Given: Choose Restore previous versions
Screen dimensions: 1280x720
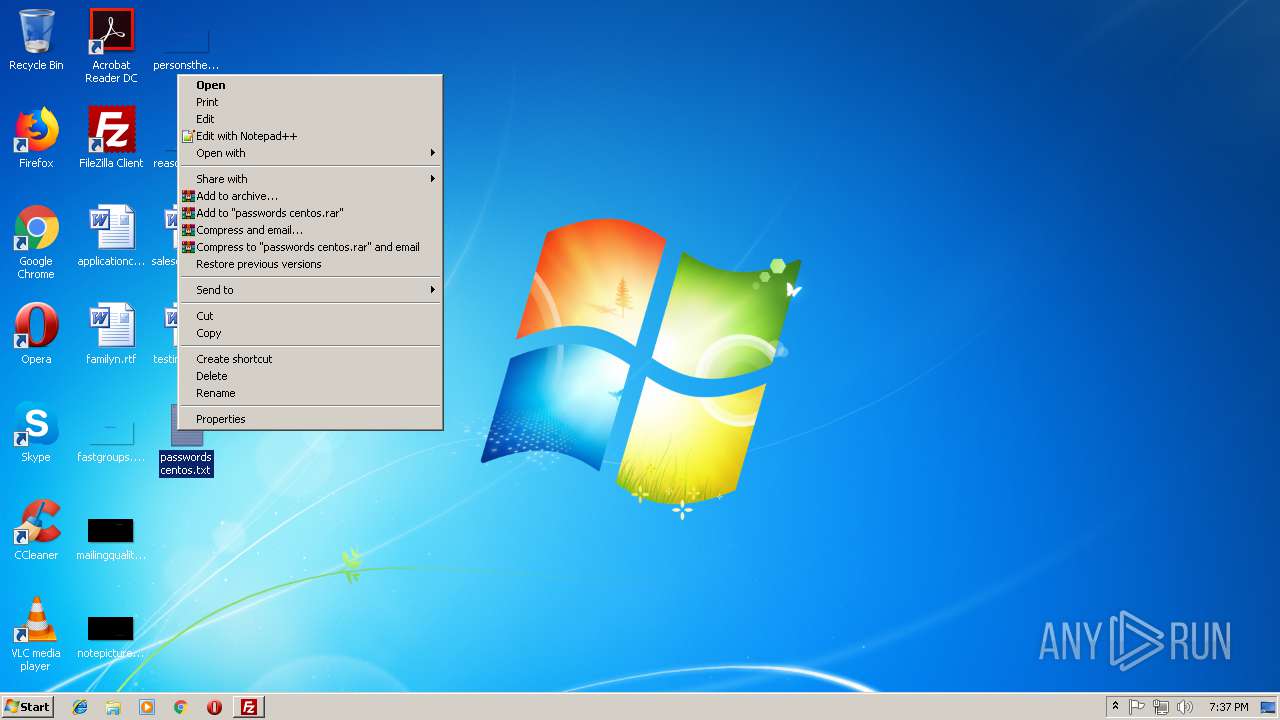Looking at the screenshot, I should point(310,264).
